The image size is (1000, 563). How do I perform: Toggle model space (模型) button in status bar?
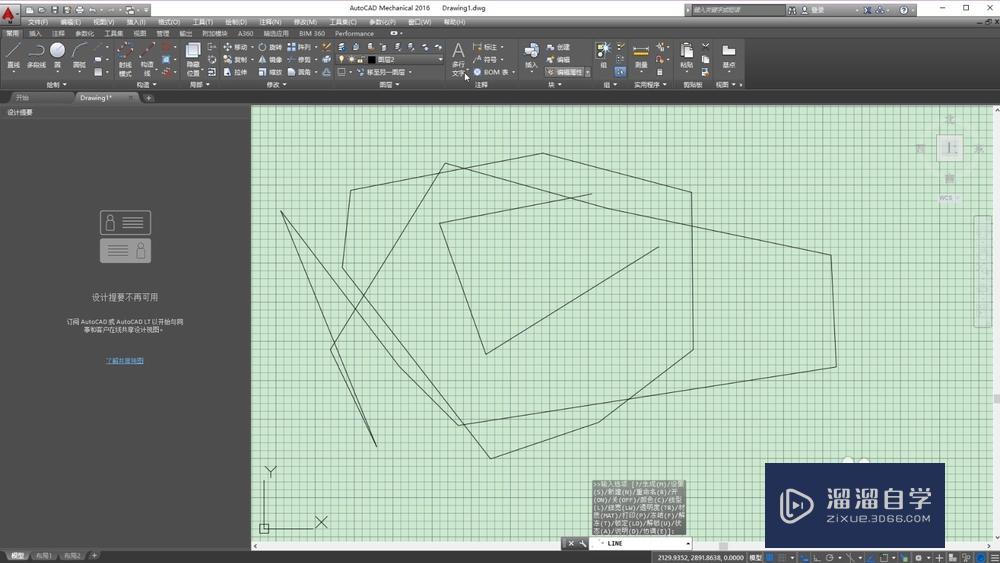tap(756, 557)
